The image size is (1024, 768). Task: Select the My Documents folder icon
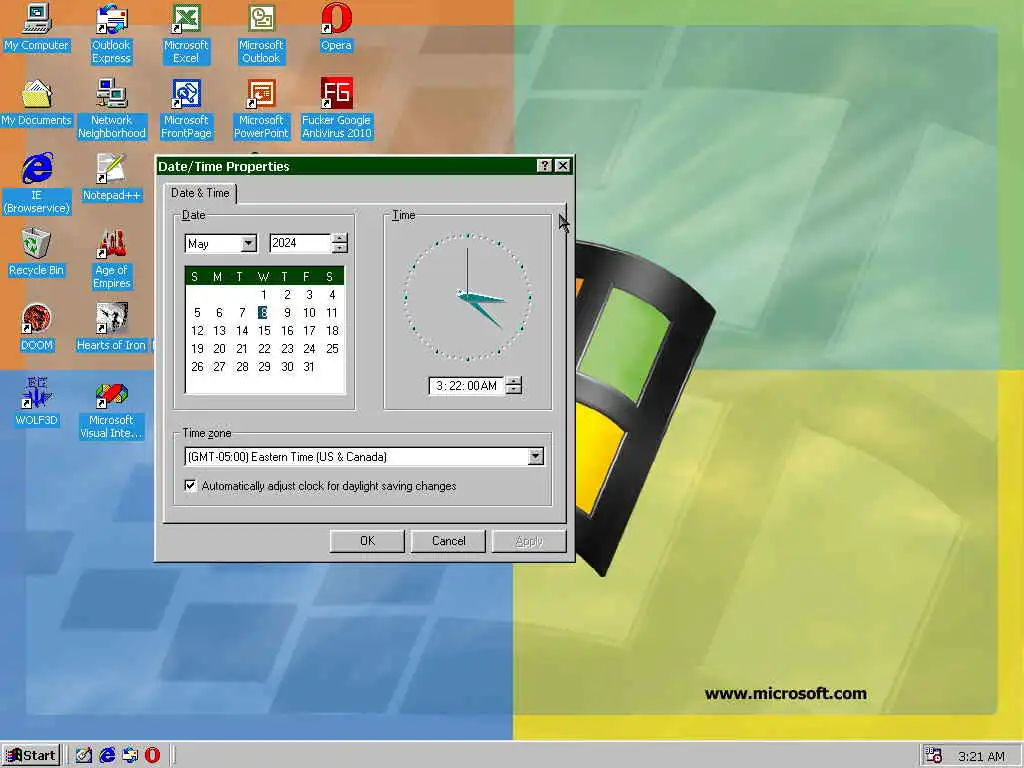[x=37, y=103]
